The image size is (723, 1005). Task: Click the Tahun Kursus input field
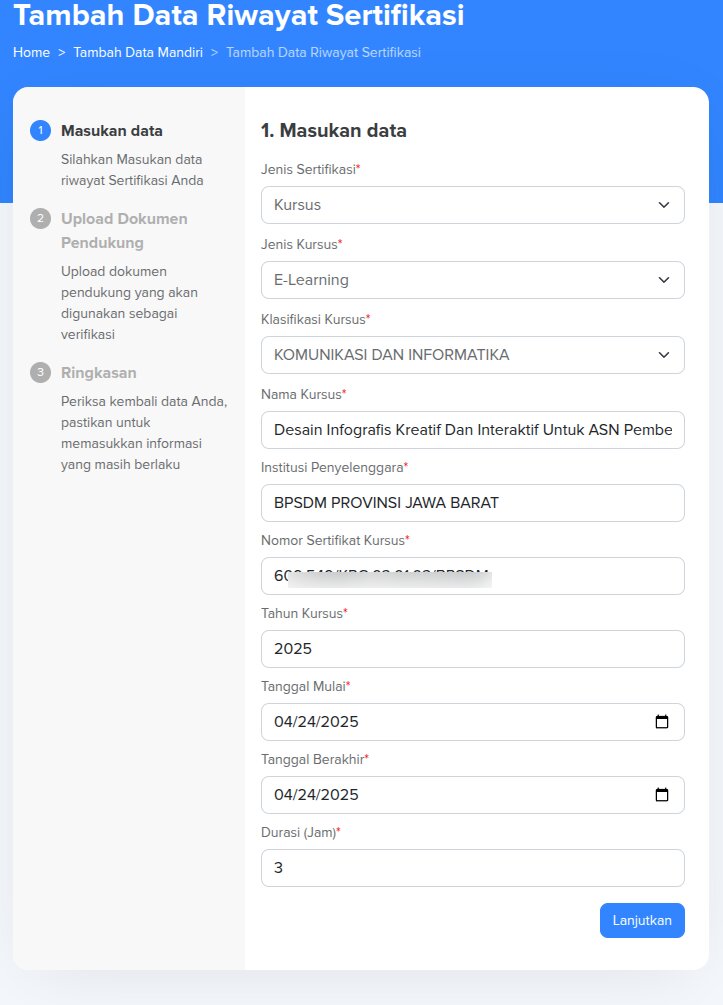[x=472, y=649]
